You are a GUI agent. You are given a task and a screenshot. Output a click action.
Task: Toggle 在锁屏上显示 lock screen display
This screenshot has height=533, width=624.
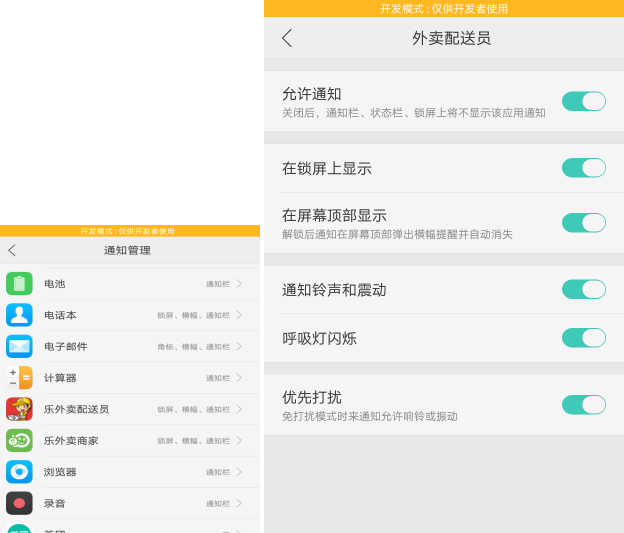[x=583, y=168]
